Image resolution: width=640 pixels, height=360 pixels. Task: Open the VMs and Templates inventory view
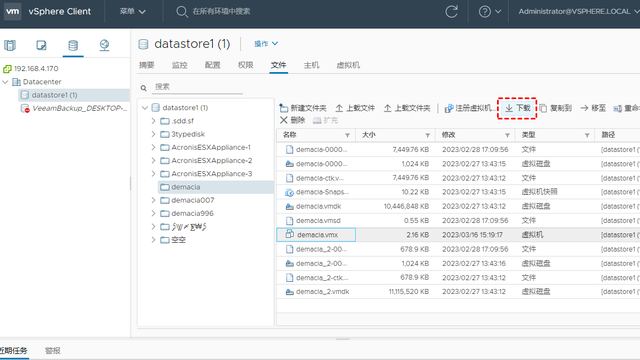[41, 45]
